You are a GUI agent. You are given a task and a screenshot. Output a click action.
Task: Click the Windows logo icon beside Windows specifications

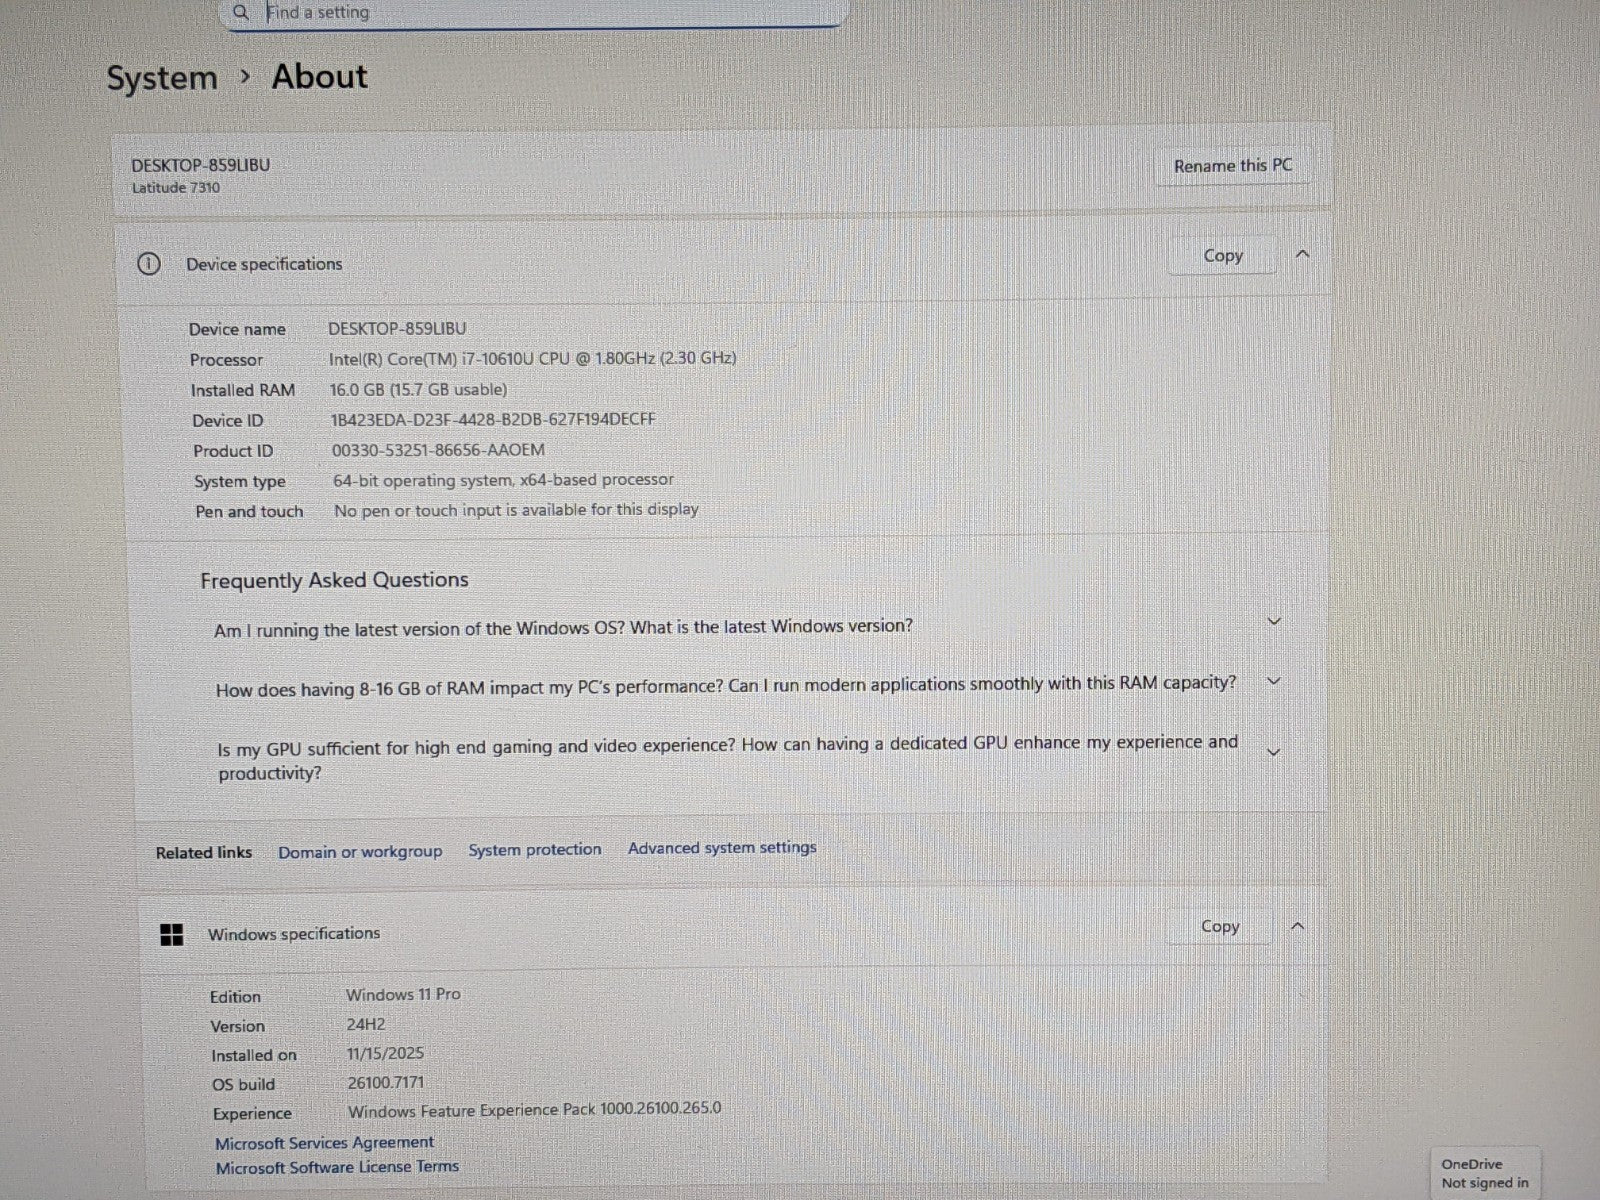click(x=172, y=935)
